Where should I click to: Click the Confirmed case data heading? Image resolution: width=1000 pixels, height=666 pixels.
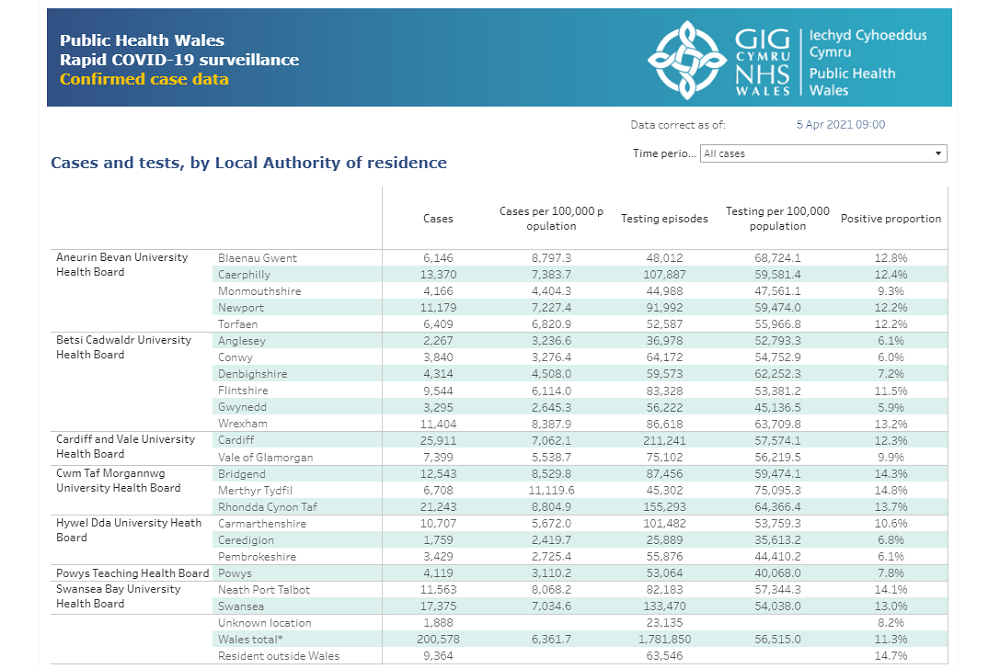click(x=144, y=80)
